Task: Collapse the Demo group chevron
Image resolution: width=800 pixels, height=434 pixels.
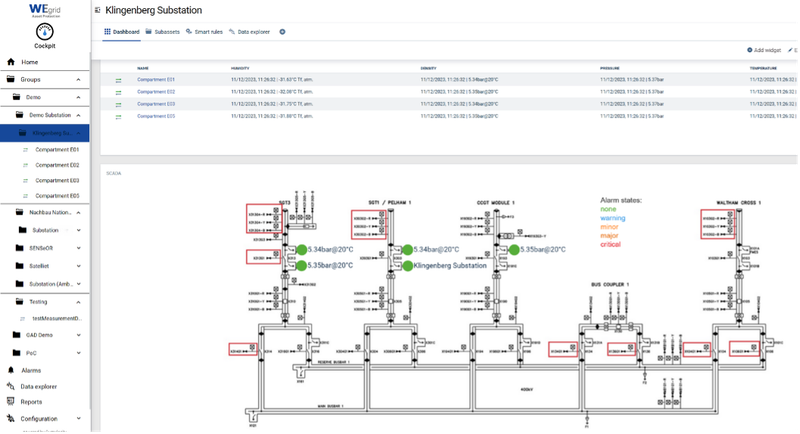Action: 79,97
